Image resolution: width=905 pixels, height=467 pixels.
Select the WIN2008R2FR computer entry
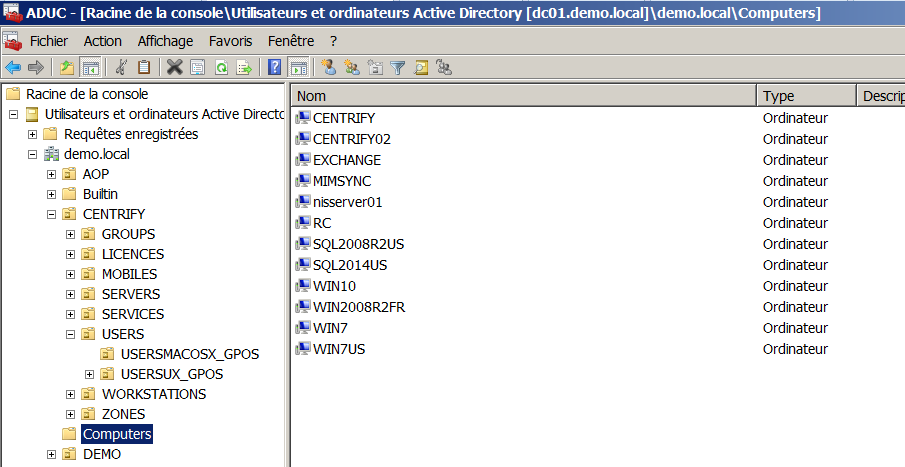(359, 307)
